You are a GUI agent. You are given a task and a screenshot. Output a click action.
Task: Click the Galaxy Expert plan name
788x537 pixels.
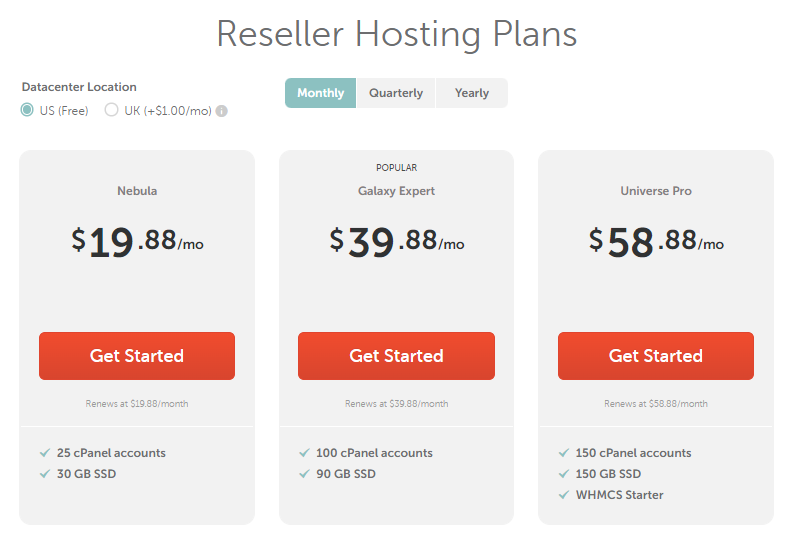coord(396,191)
